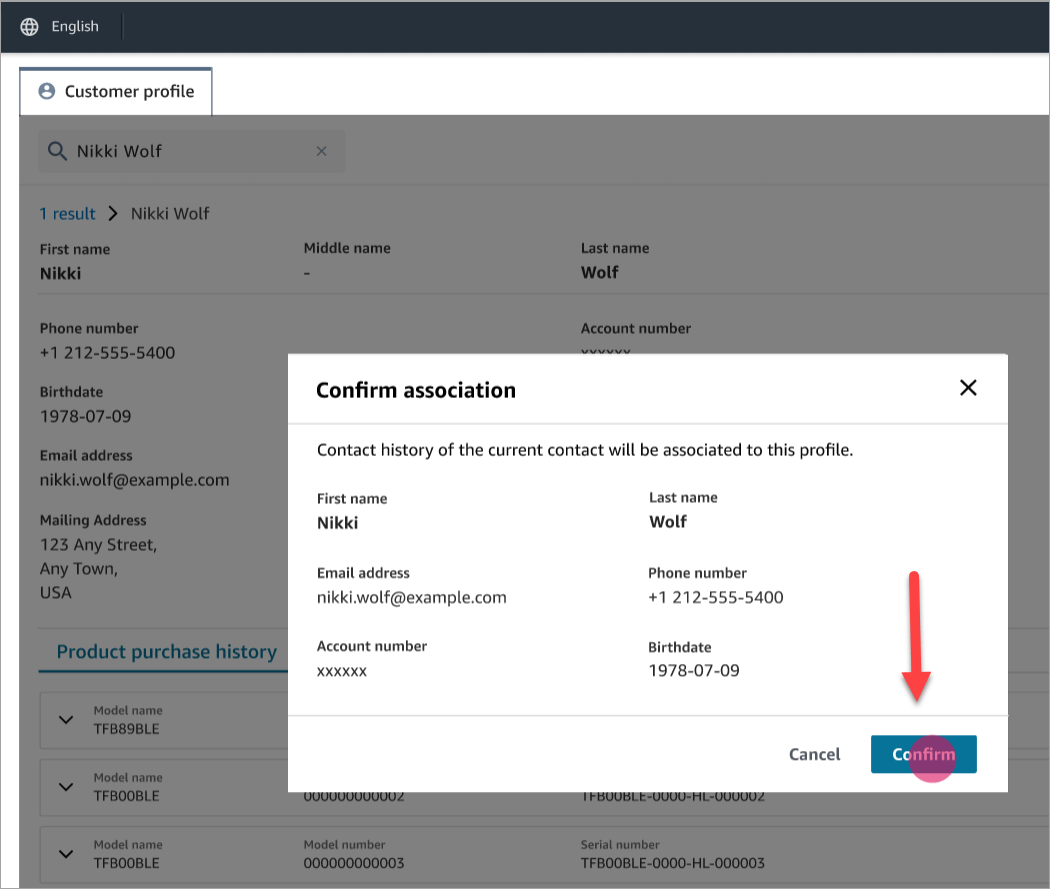Expand the TFB89BLE model row

pos(66,720)
